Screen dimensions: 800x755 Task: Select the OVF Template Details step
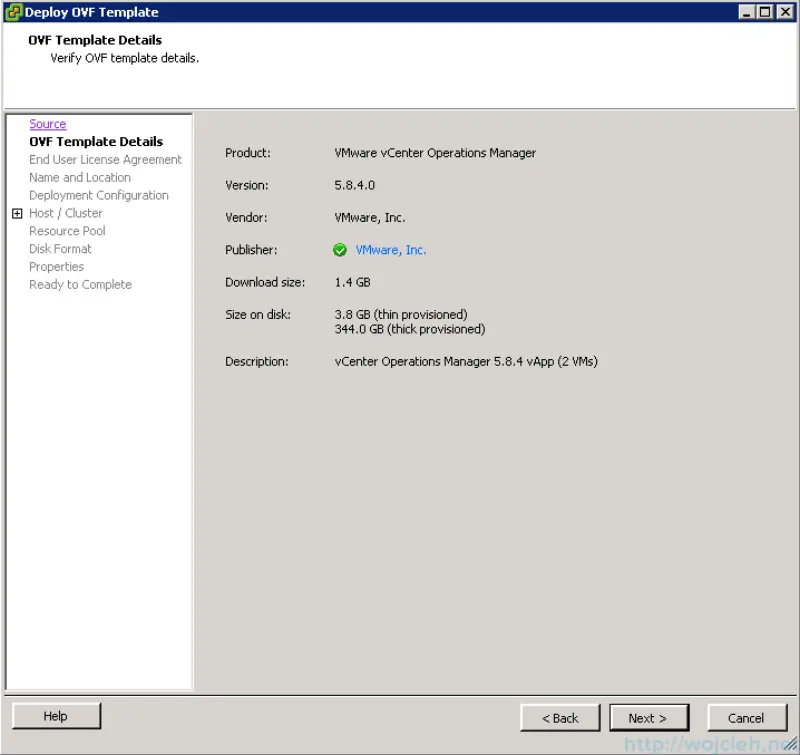(95, 141)
